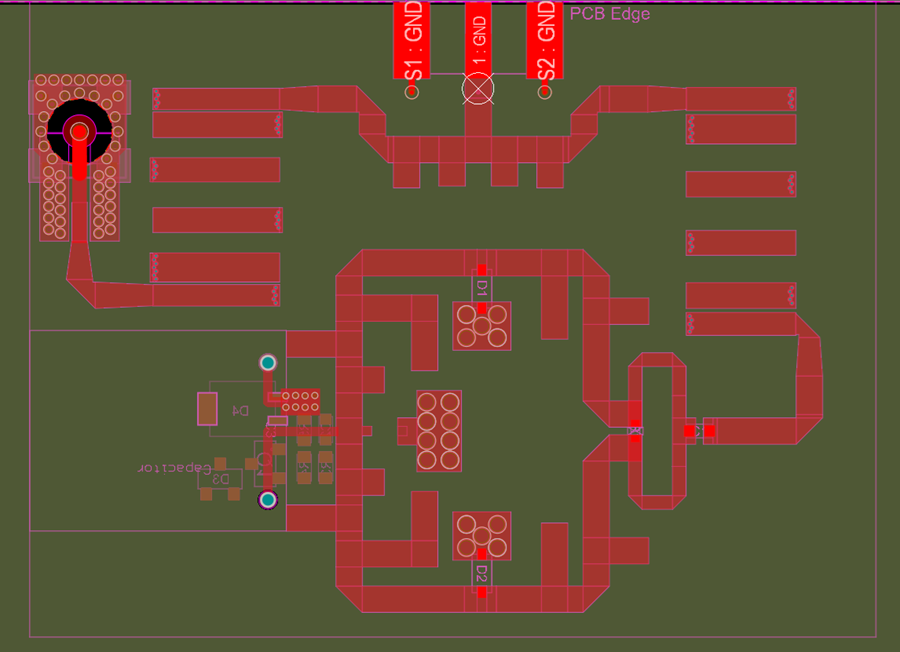Select the S2 : GND pad
This screenshot has width=900, height=652.
(545, 40)
